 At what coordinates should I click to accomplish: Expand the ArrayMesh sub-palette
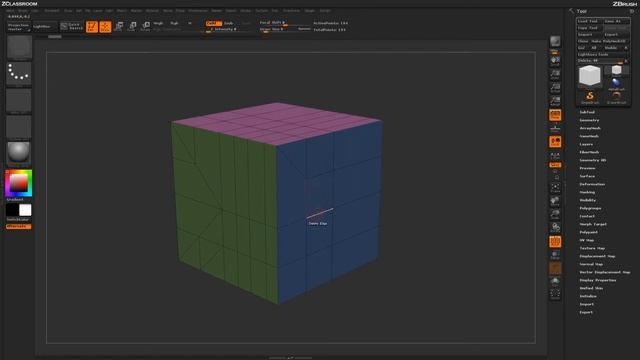[x=590, y=128]
